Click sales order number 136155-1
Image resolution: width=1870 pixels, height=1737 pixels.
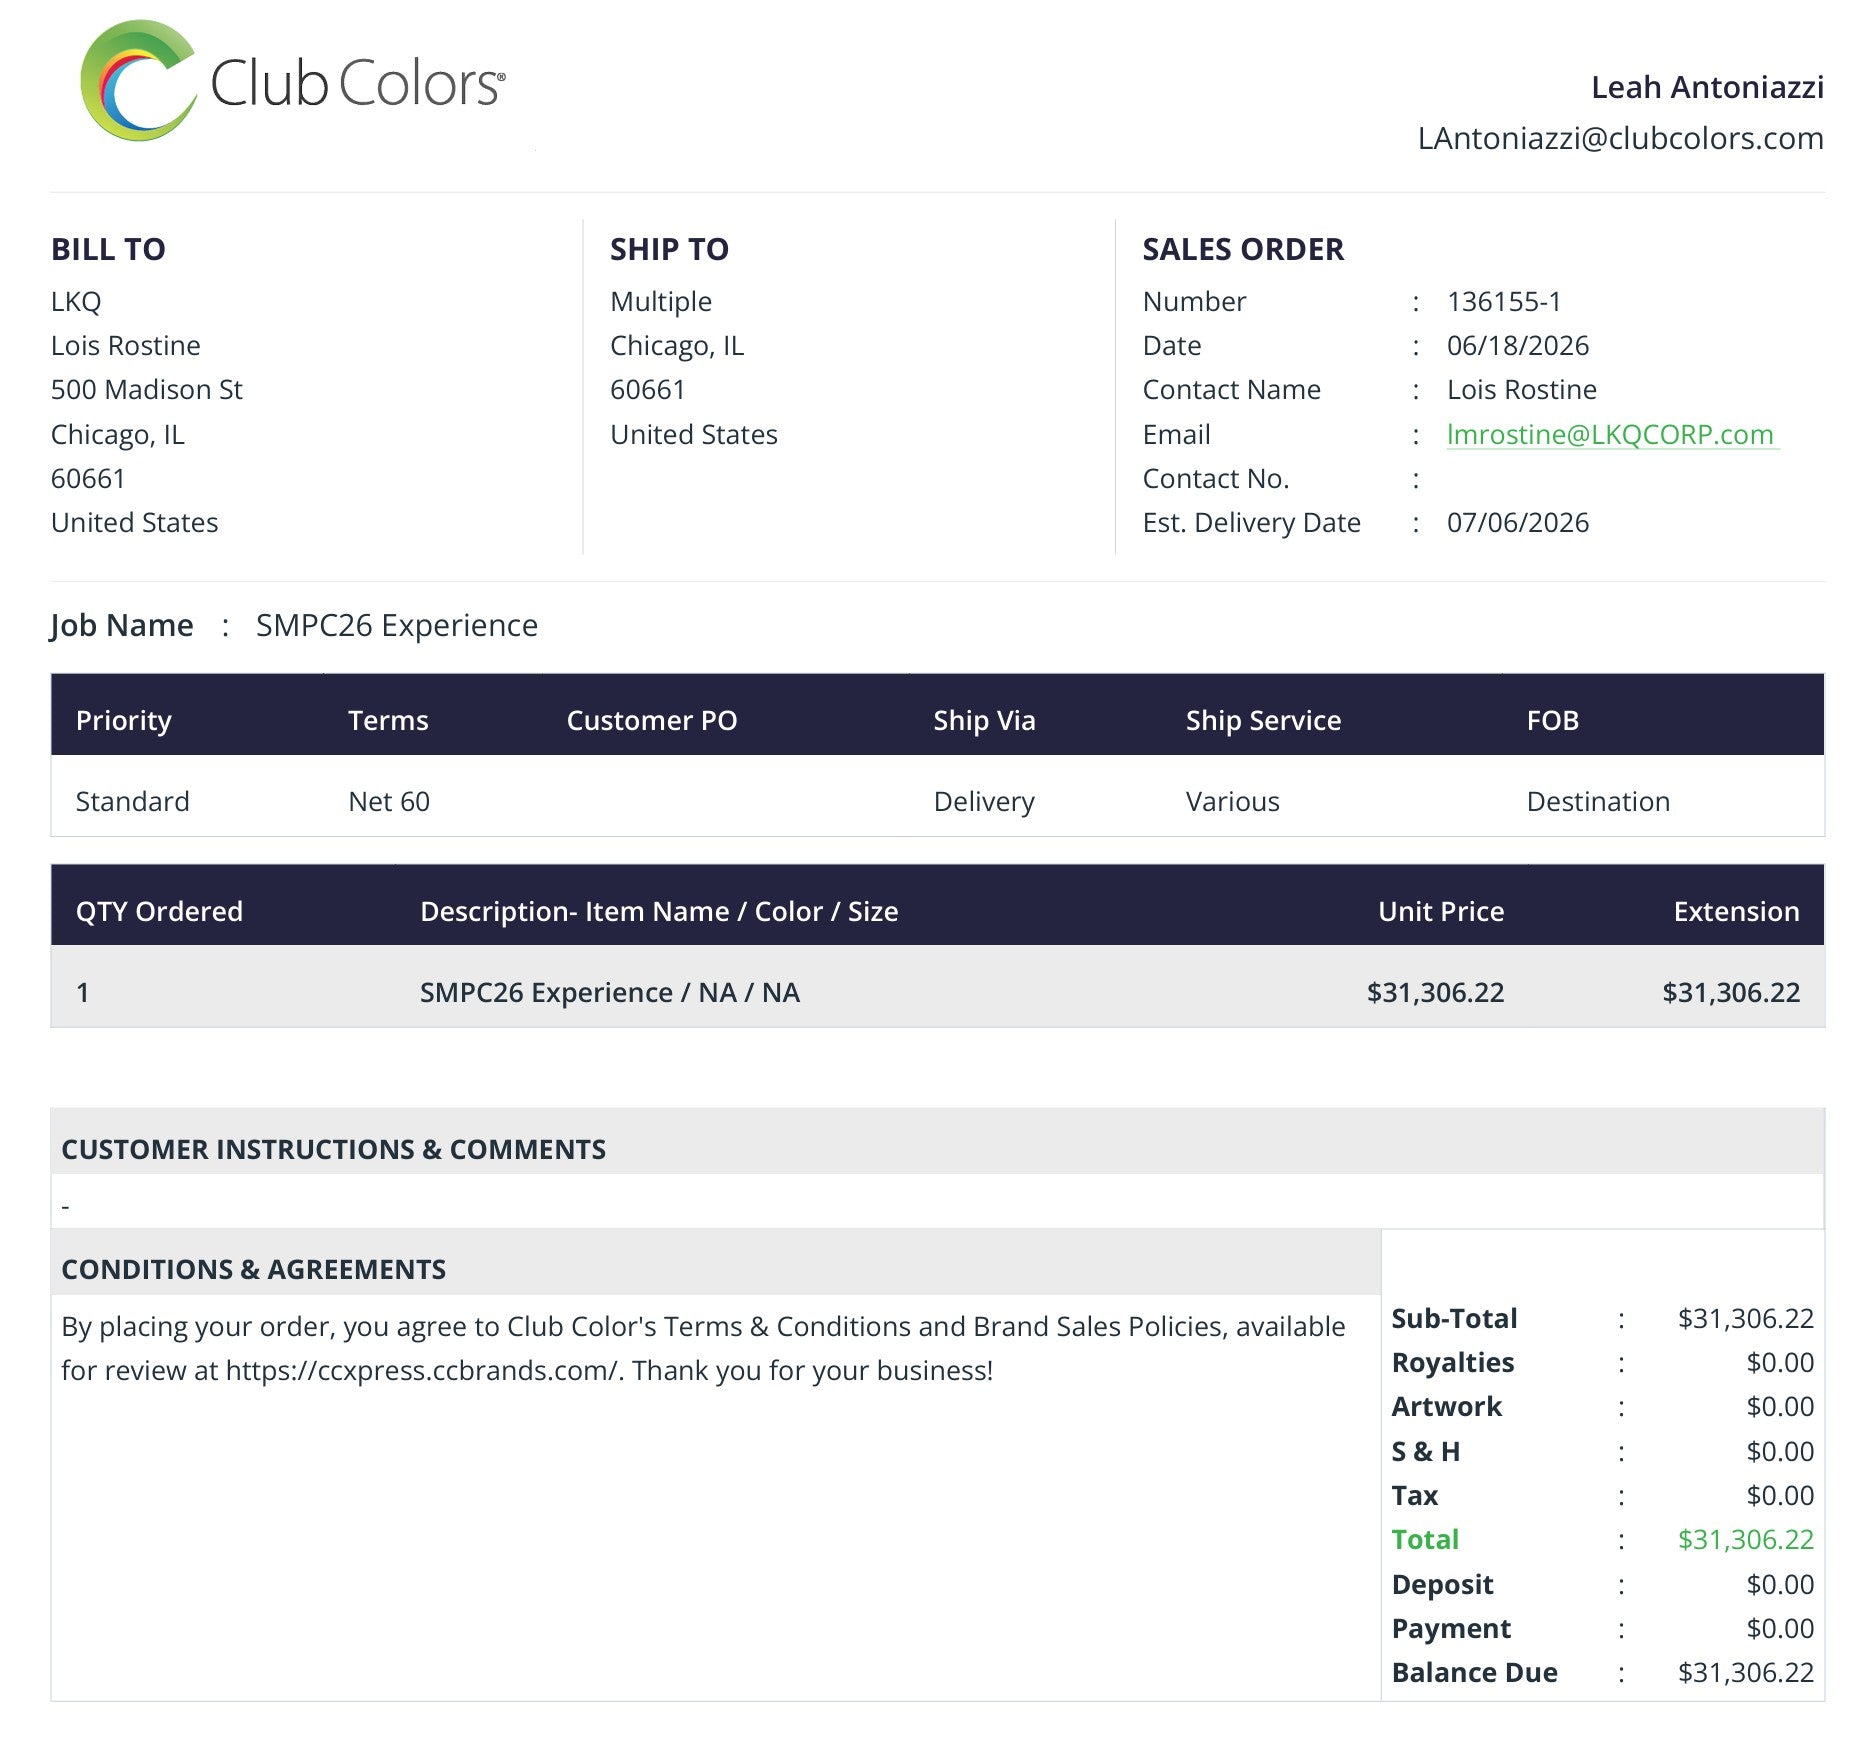click(1503, 302)
